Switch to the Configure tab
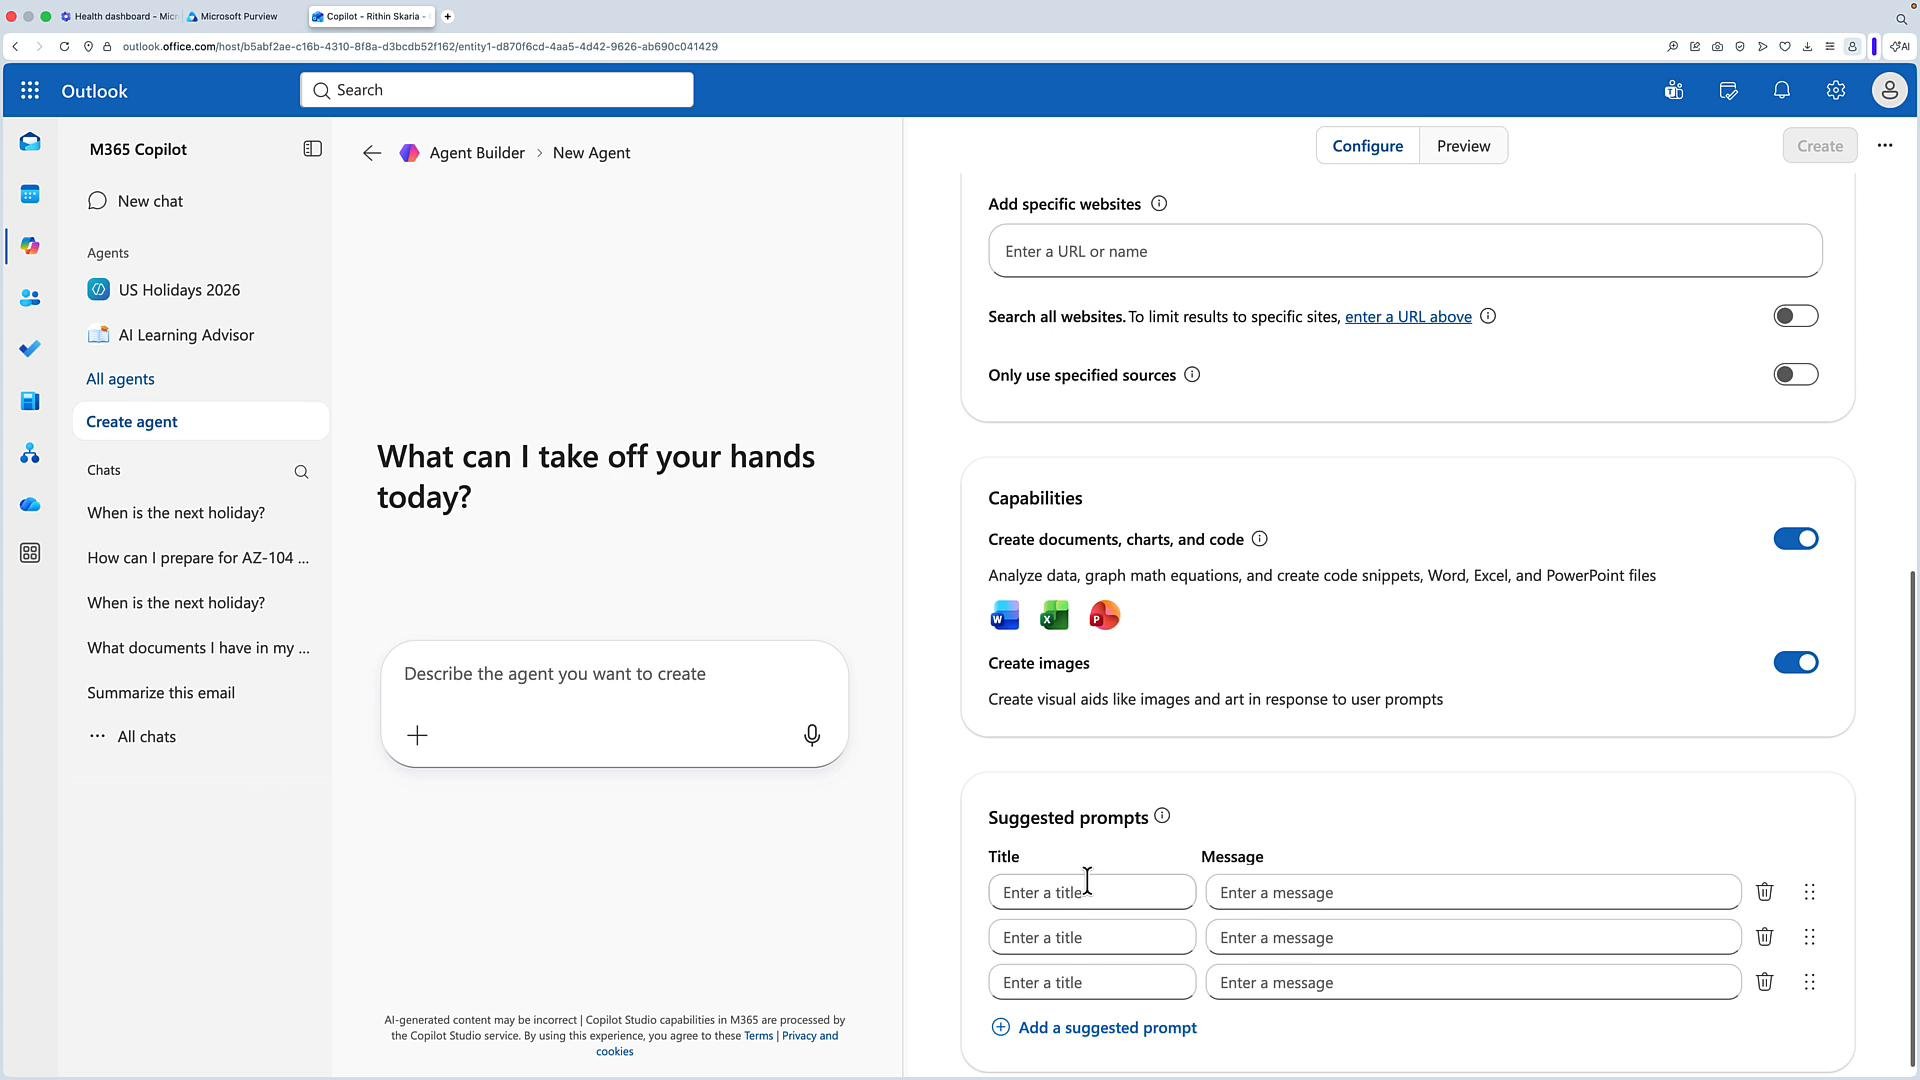1920x1080 pixels. pyautogui.click(x=1367, y=146)
